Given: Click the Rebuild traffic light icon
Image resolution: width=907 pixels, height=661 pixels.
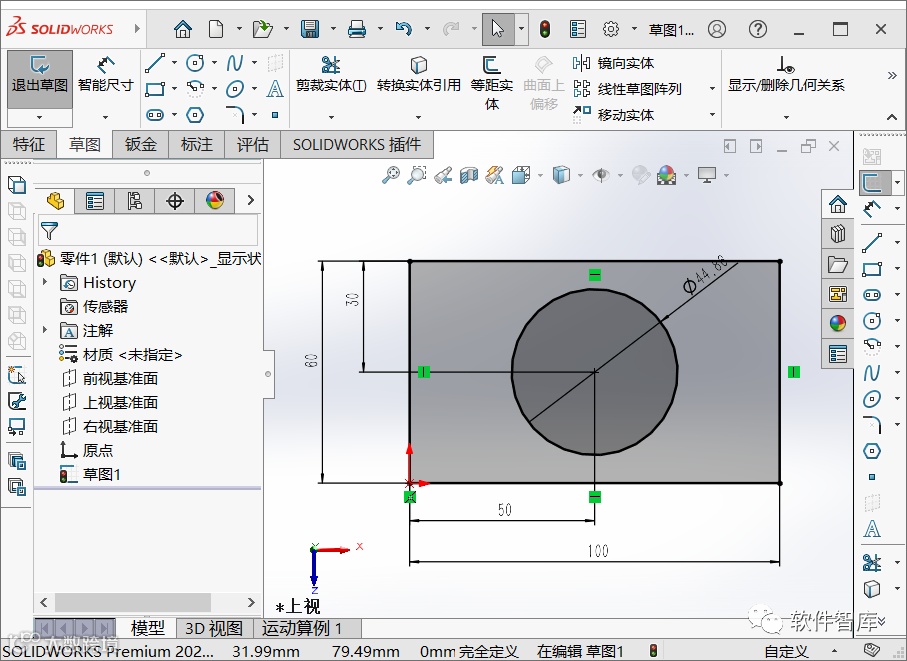Looking at the screenshot, I should (544, 28).
